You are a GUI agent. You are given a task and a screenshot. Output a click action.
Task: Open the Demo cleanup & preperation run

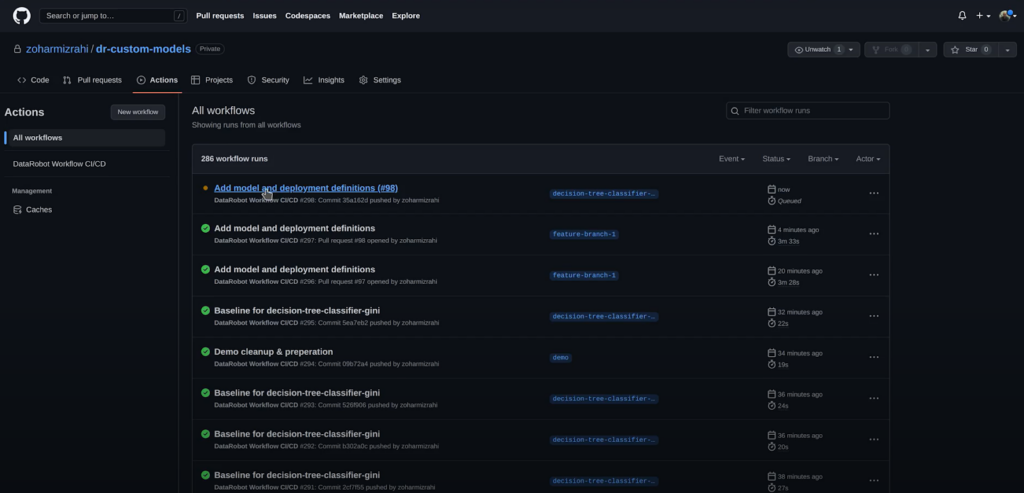(x=273, y=352)
